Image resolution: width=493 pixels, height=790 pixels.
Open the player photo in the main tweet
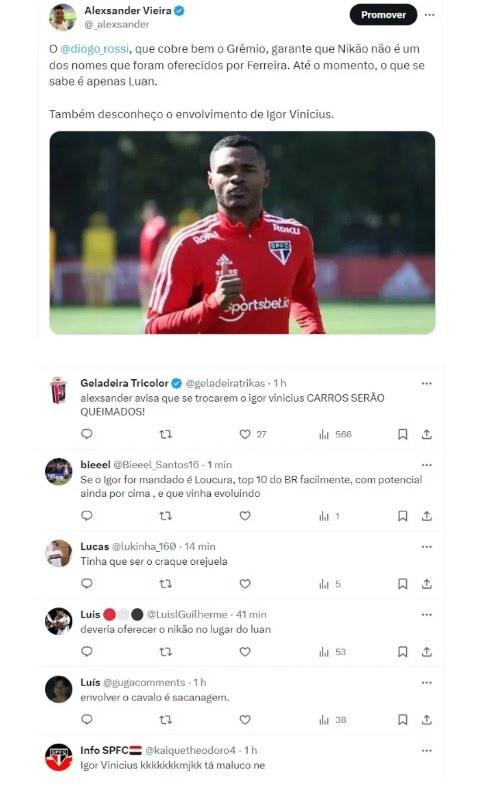242,232
